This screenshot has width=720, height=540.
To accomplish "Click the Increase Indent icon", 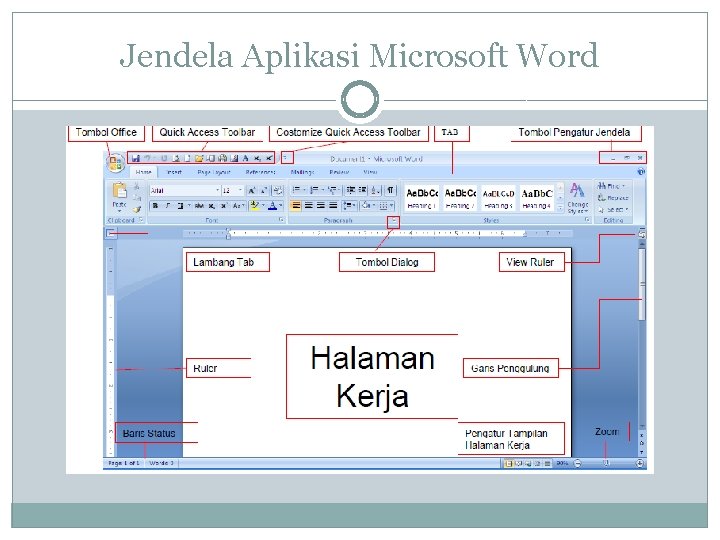I will point(362,190).
